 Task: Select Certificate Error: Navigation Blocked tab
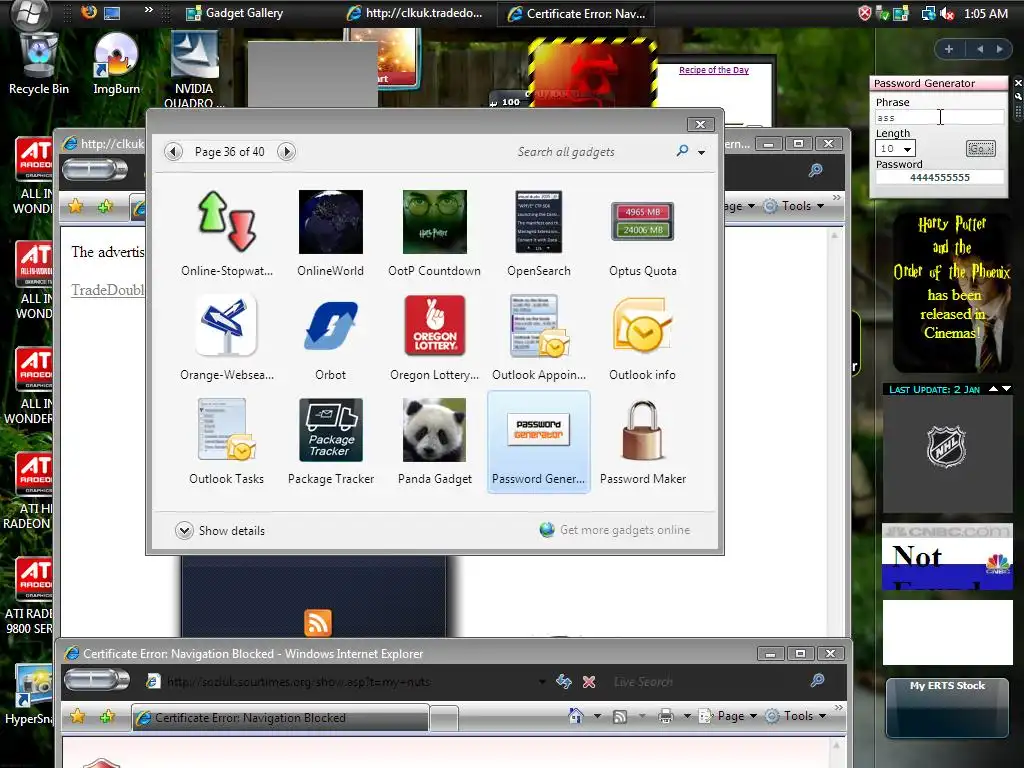pyautogui.click(x=280, y=717)
